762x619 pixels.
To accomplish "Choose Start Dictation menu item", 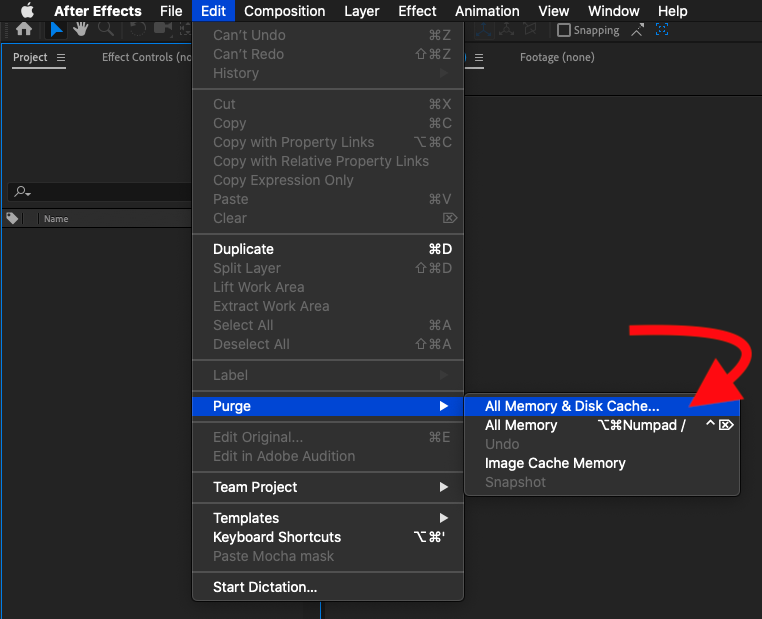I will click(328, 587).
